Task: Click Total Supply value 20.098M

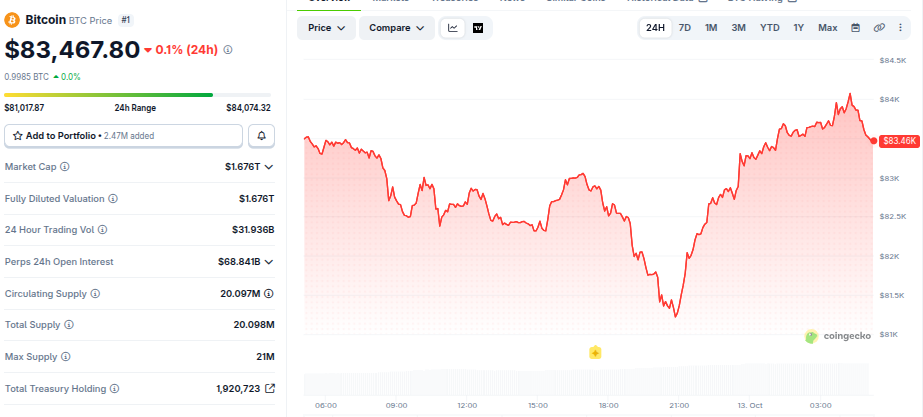Action: click(x=254, y=325)
